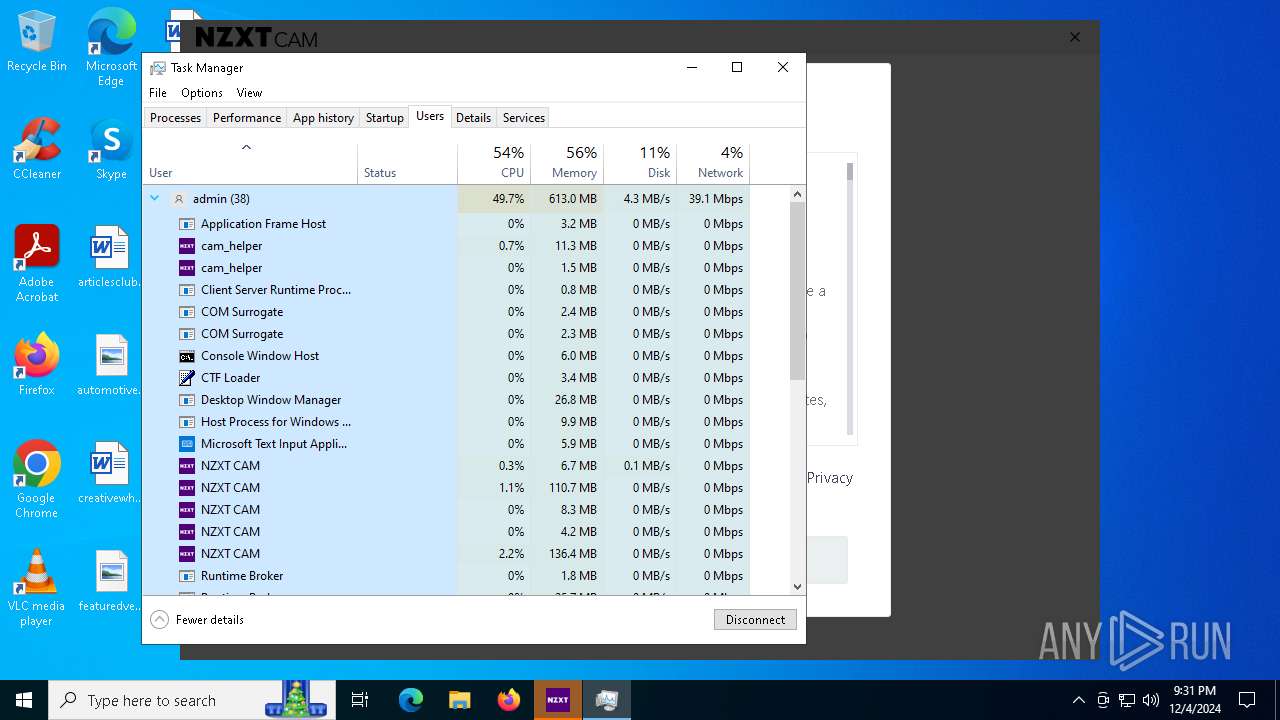This screenshot has height=720, width=1280.
Task: Click the Task Manager taskbar icon
Action: point(606,700)
